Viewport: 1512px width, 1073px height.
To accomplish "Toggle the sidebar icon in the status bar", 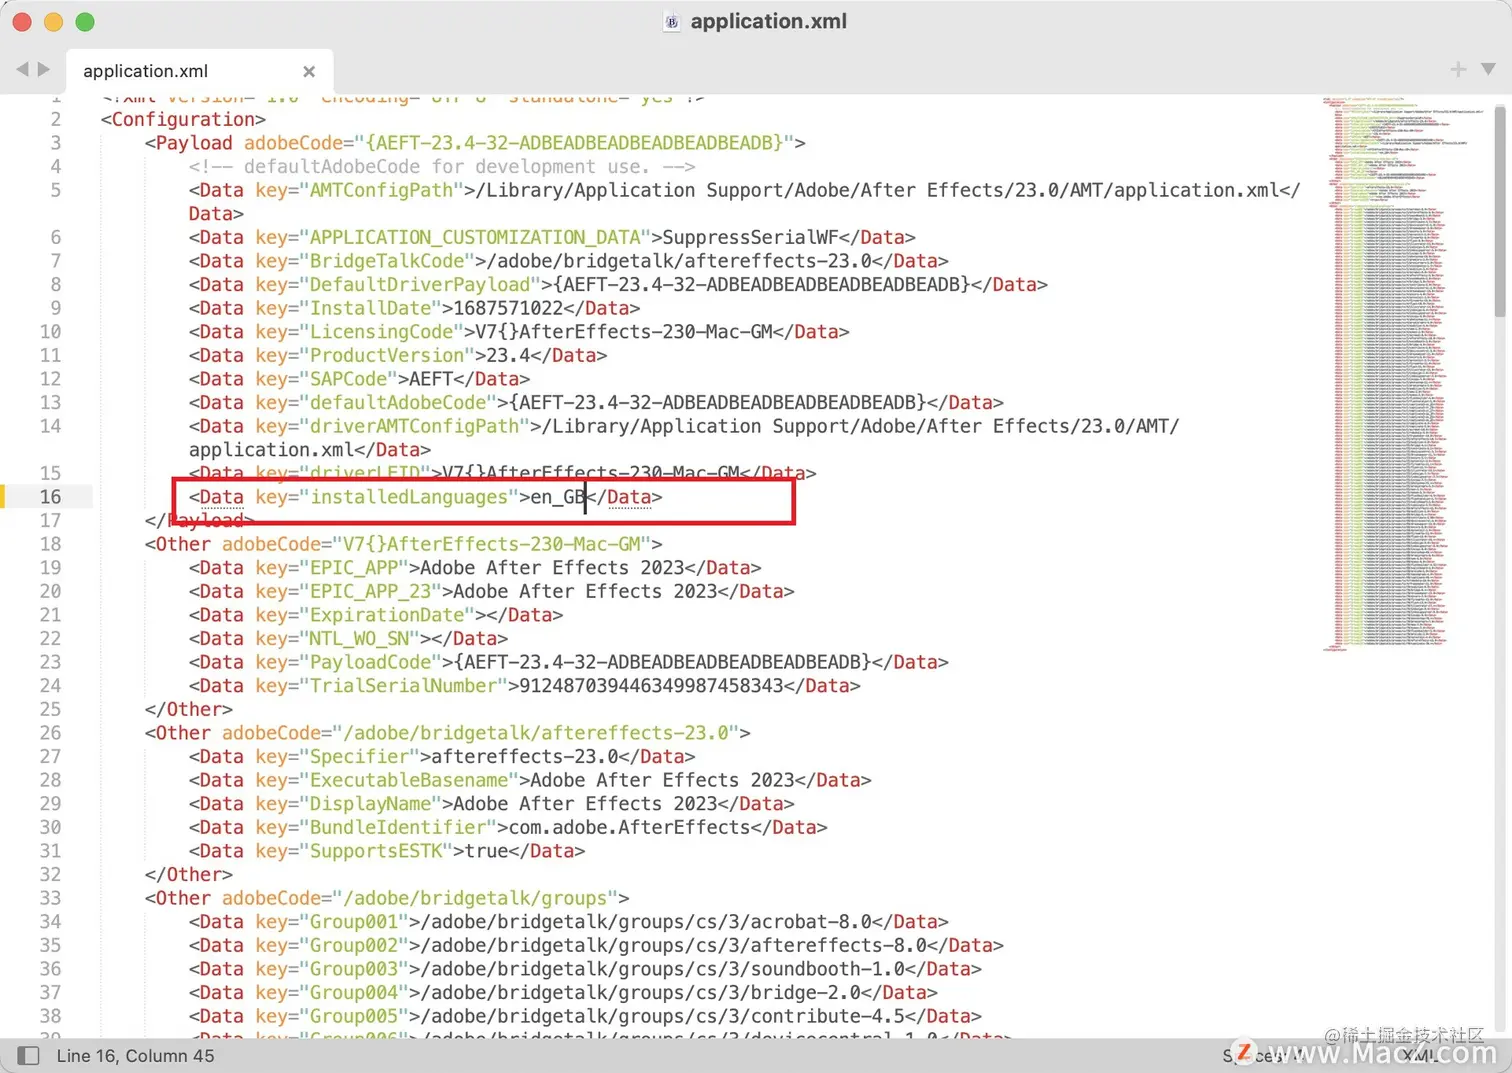I will 29,1056.
